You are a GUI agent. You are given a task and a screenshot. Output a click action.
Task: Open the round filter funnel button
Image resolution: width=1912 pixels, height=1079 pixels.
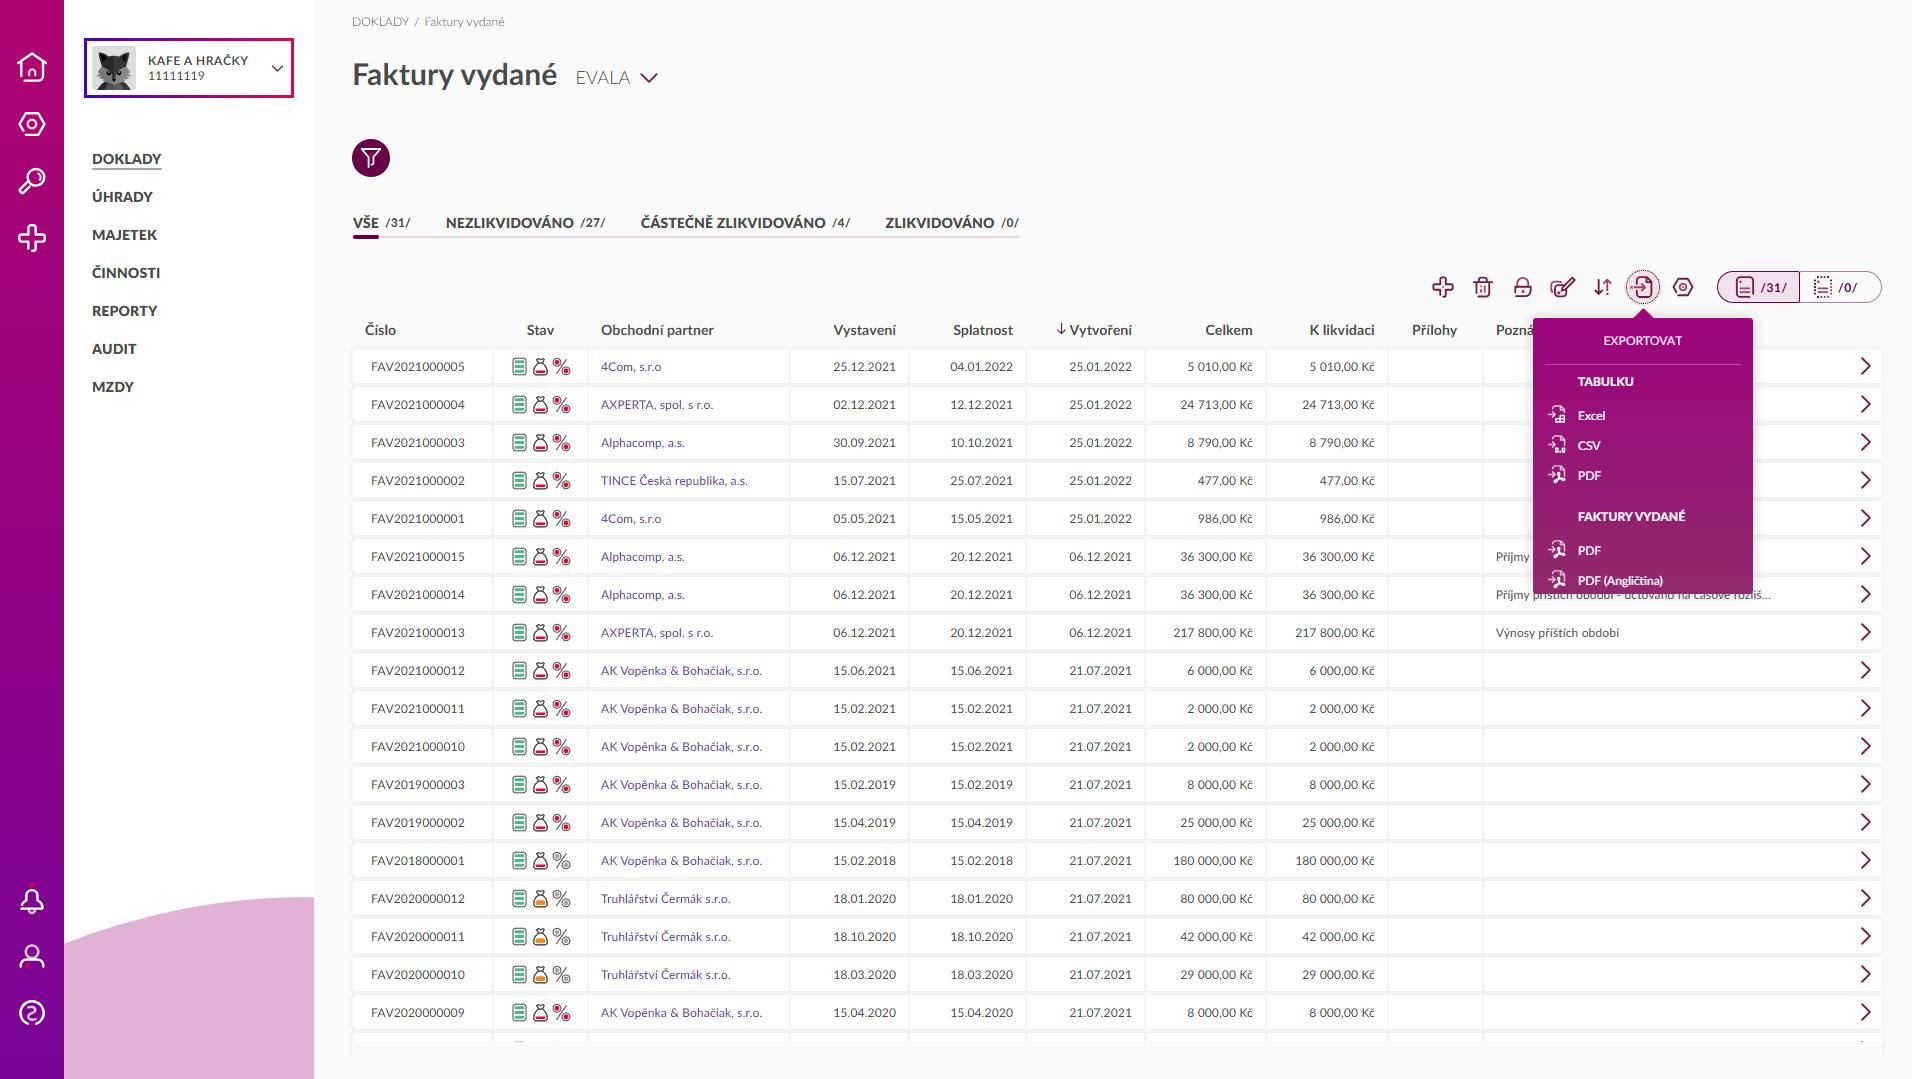click(x=371, y=158)
